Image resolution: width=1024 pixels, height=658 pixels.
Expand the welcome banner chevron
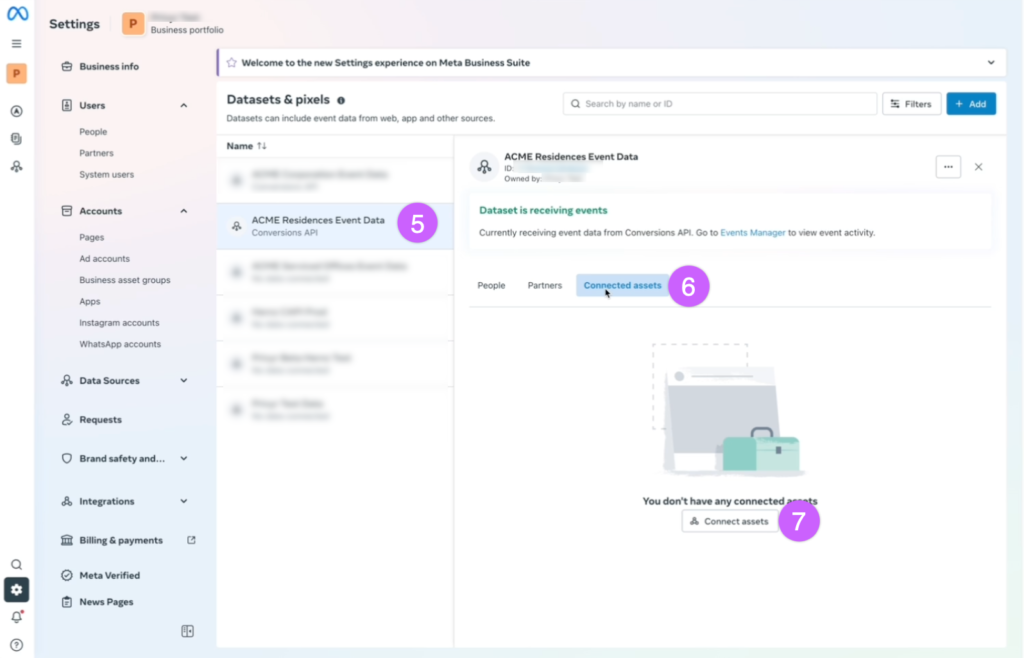coord(991,63)
